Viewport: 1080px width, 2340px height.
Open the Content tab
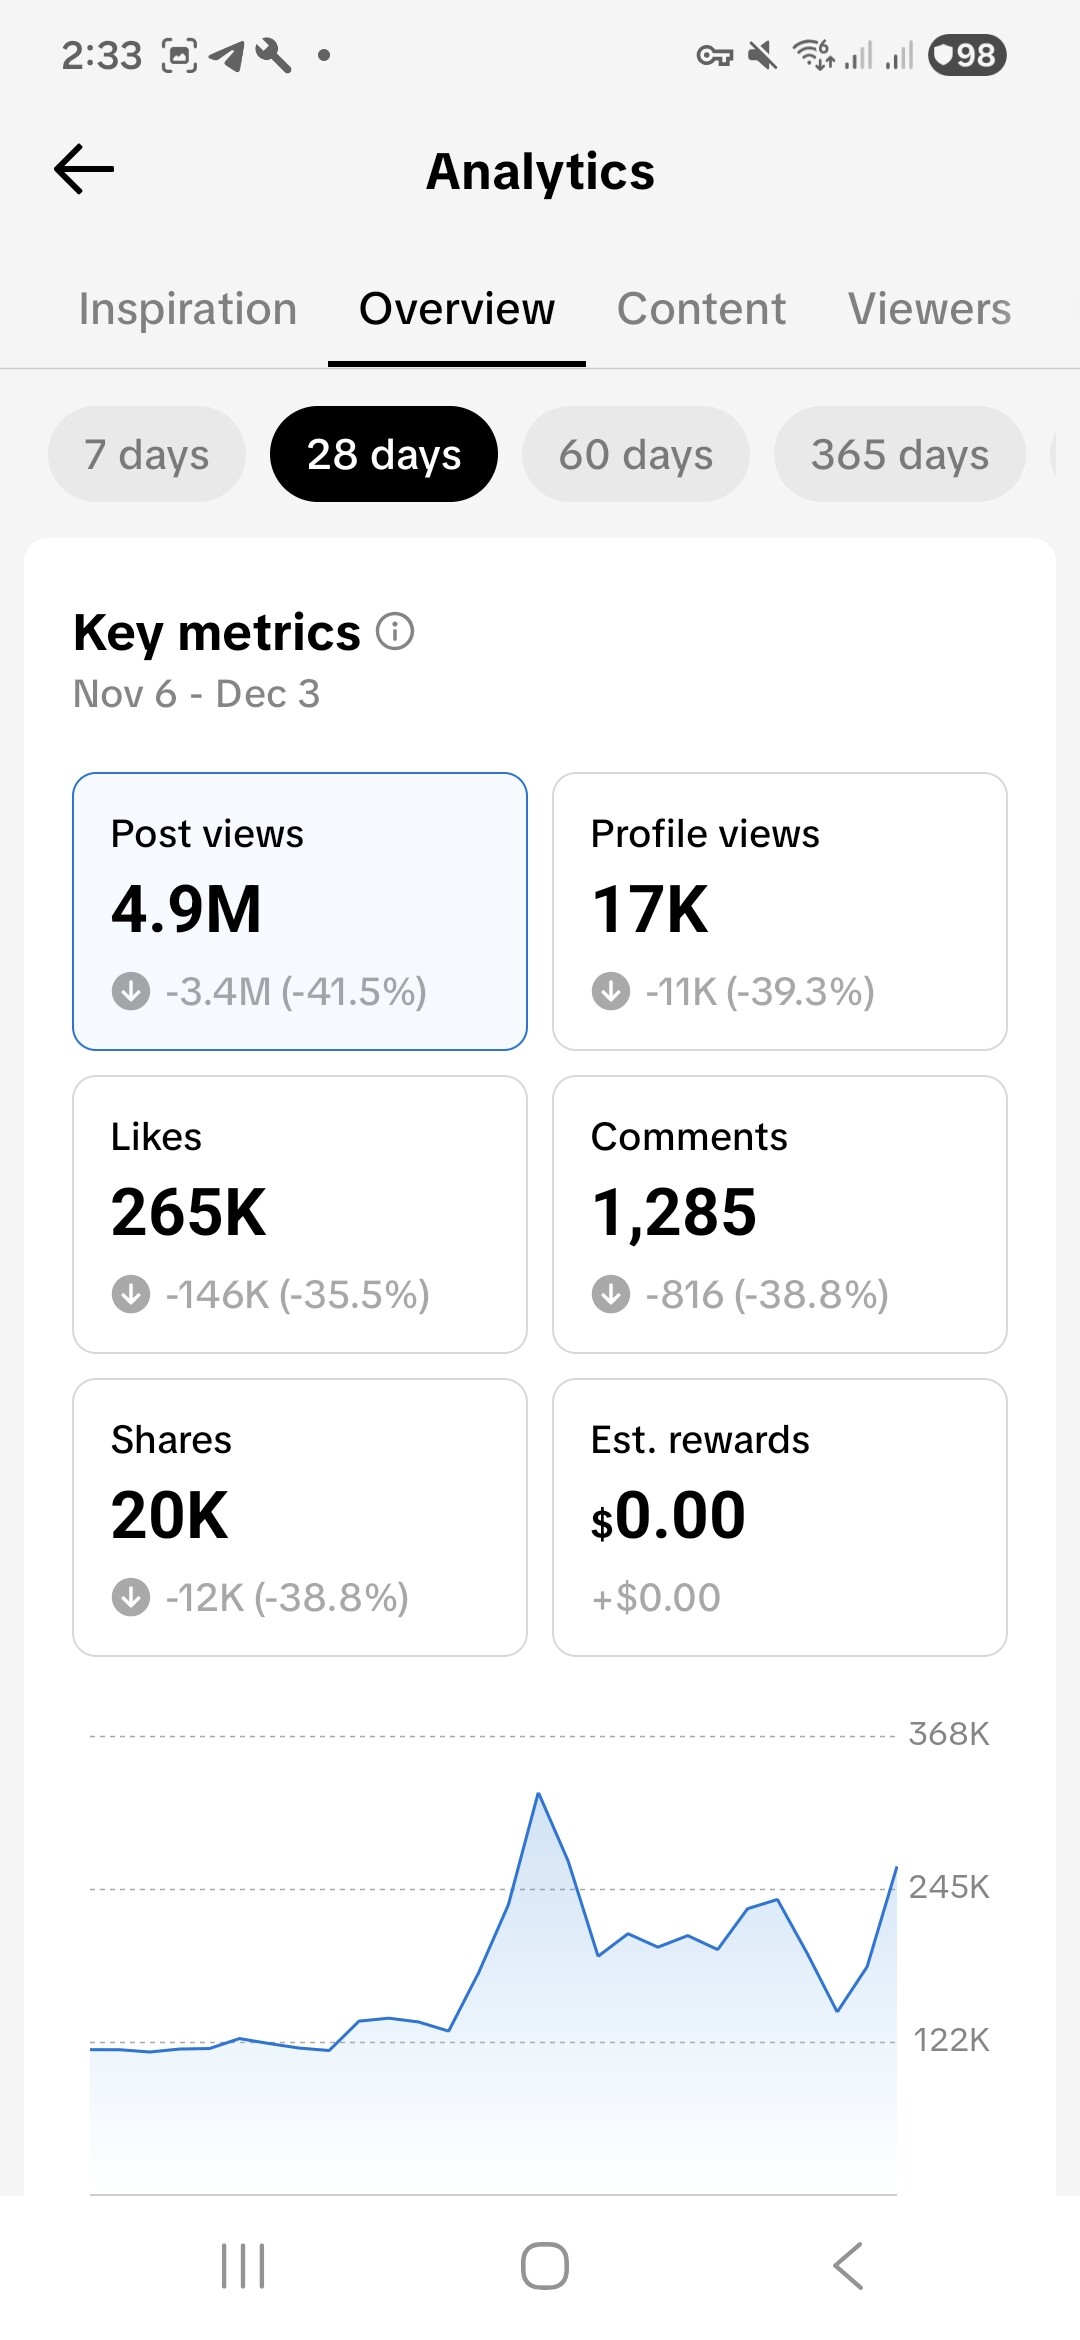pos(701,309)
